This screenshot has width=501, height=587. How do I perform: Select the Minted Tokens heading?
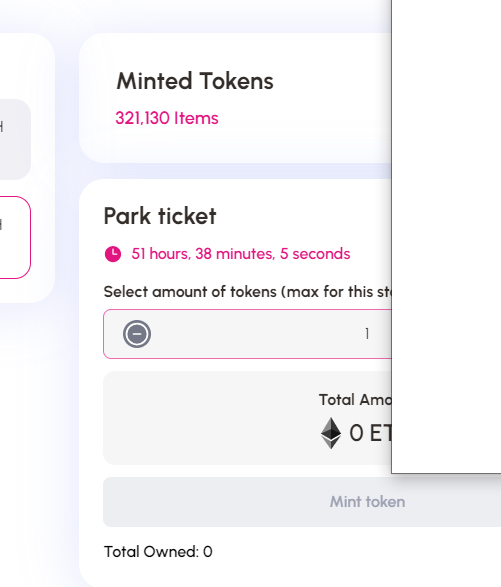click(x=195, y=81)
